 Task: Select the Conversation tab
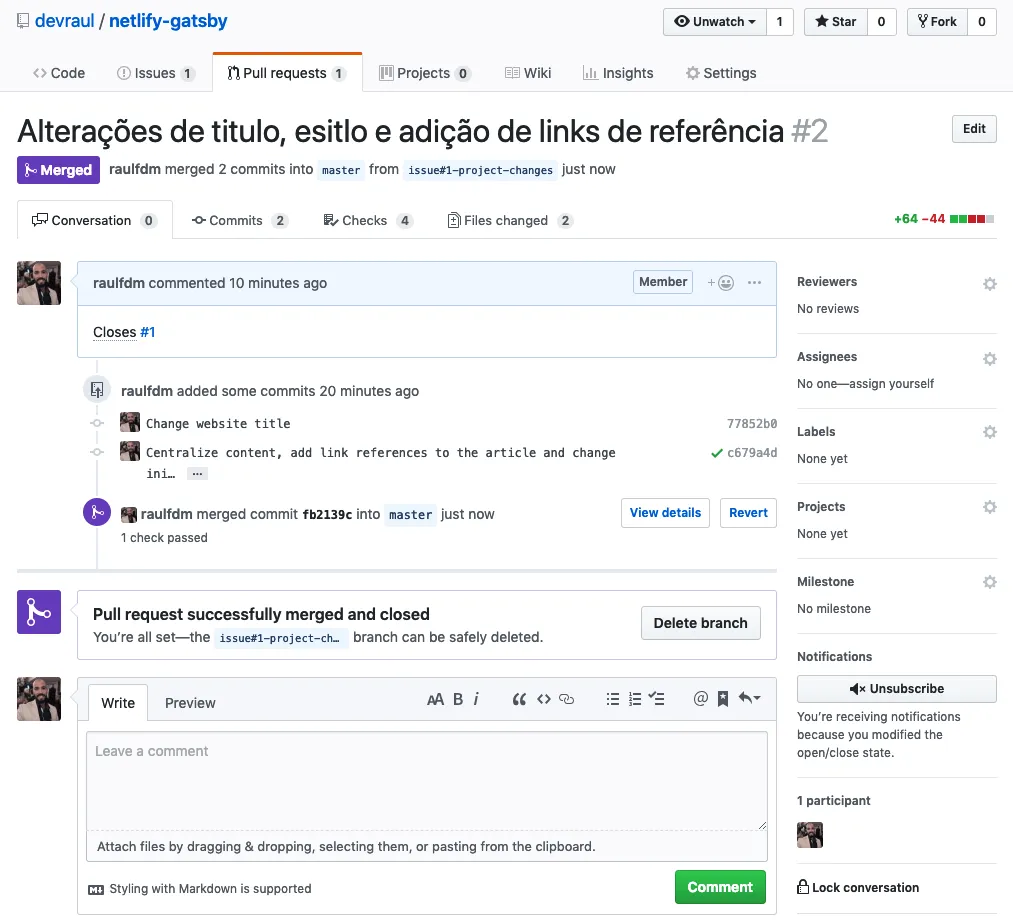point(94,220)
